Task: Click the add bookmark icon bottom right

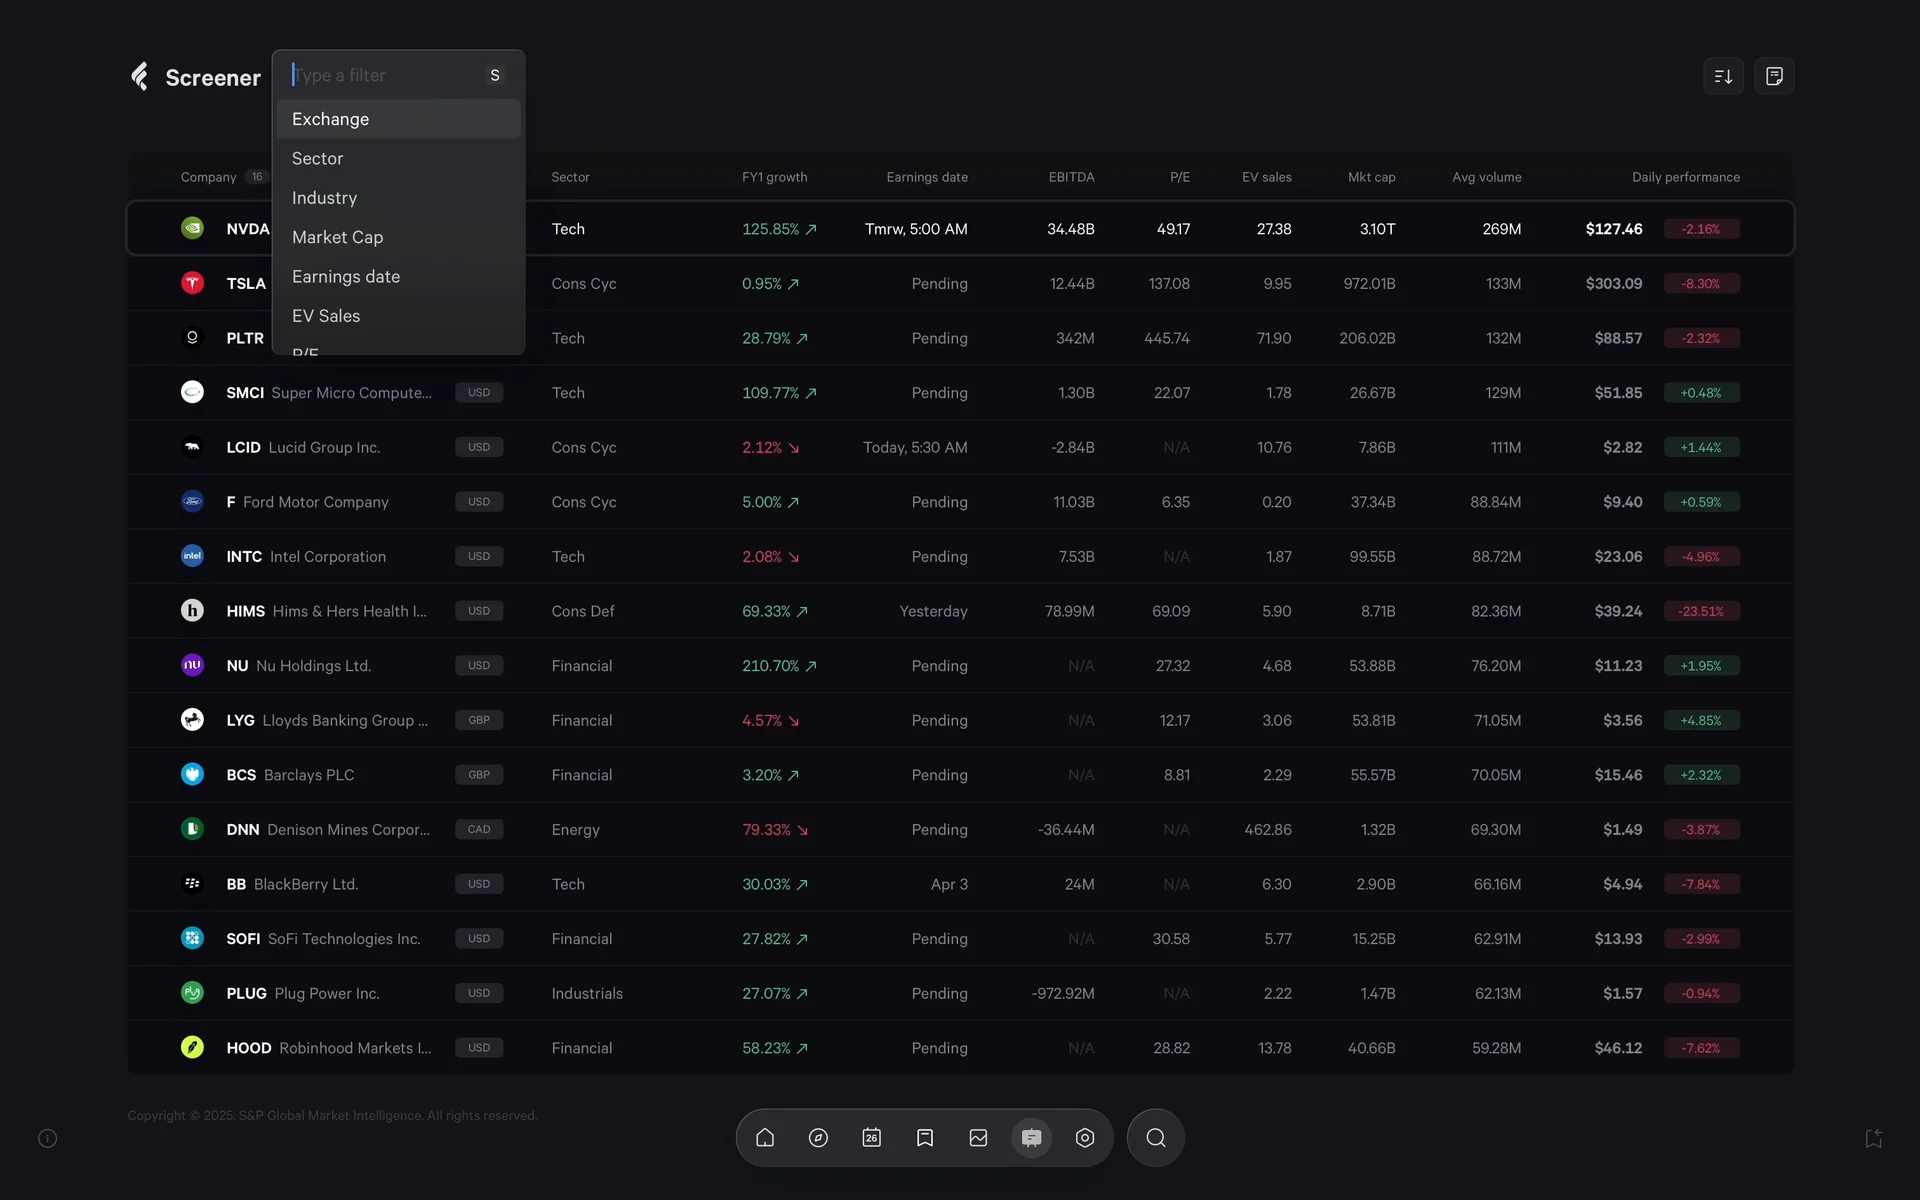Action: click(x=1873, y=1138)
